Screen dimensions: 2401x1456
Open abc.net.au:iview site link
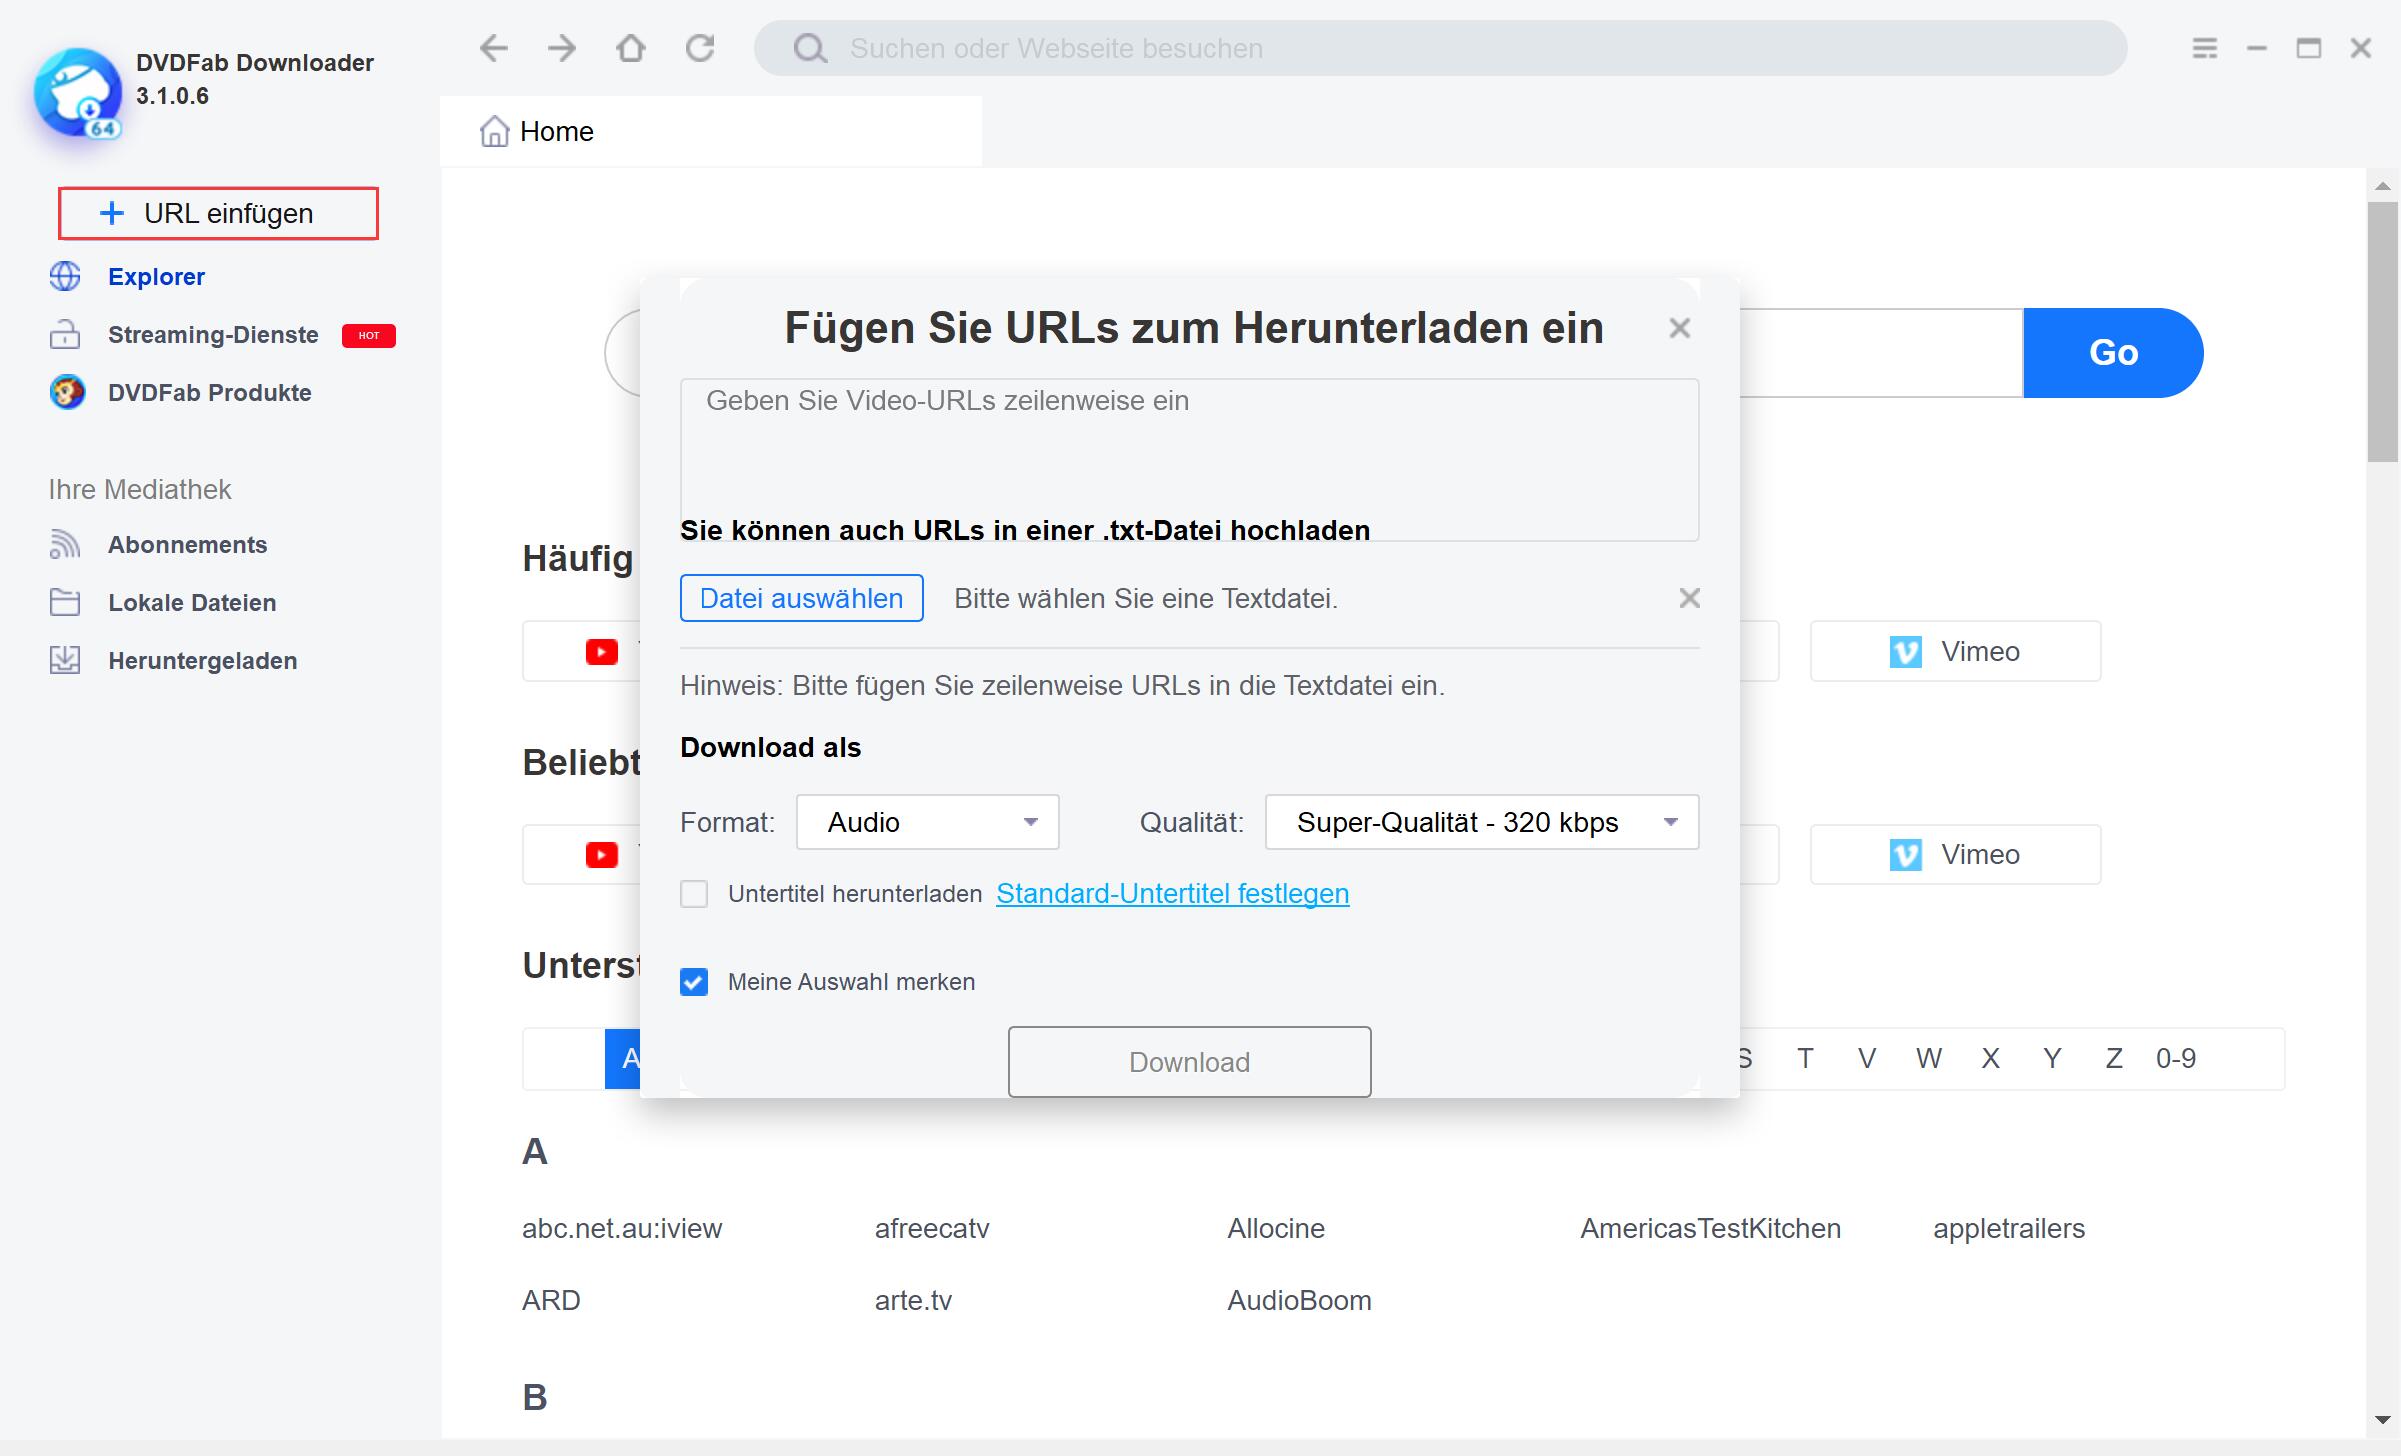[x=622, y=1229]
